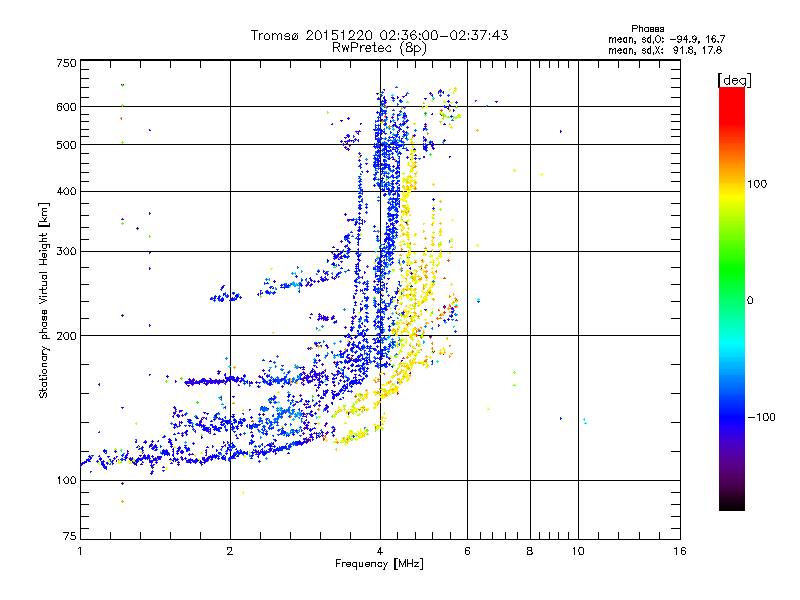Select the 'mean, sd,O: -94.9, 16.7' line

666,39
